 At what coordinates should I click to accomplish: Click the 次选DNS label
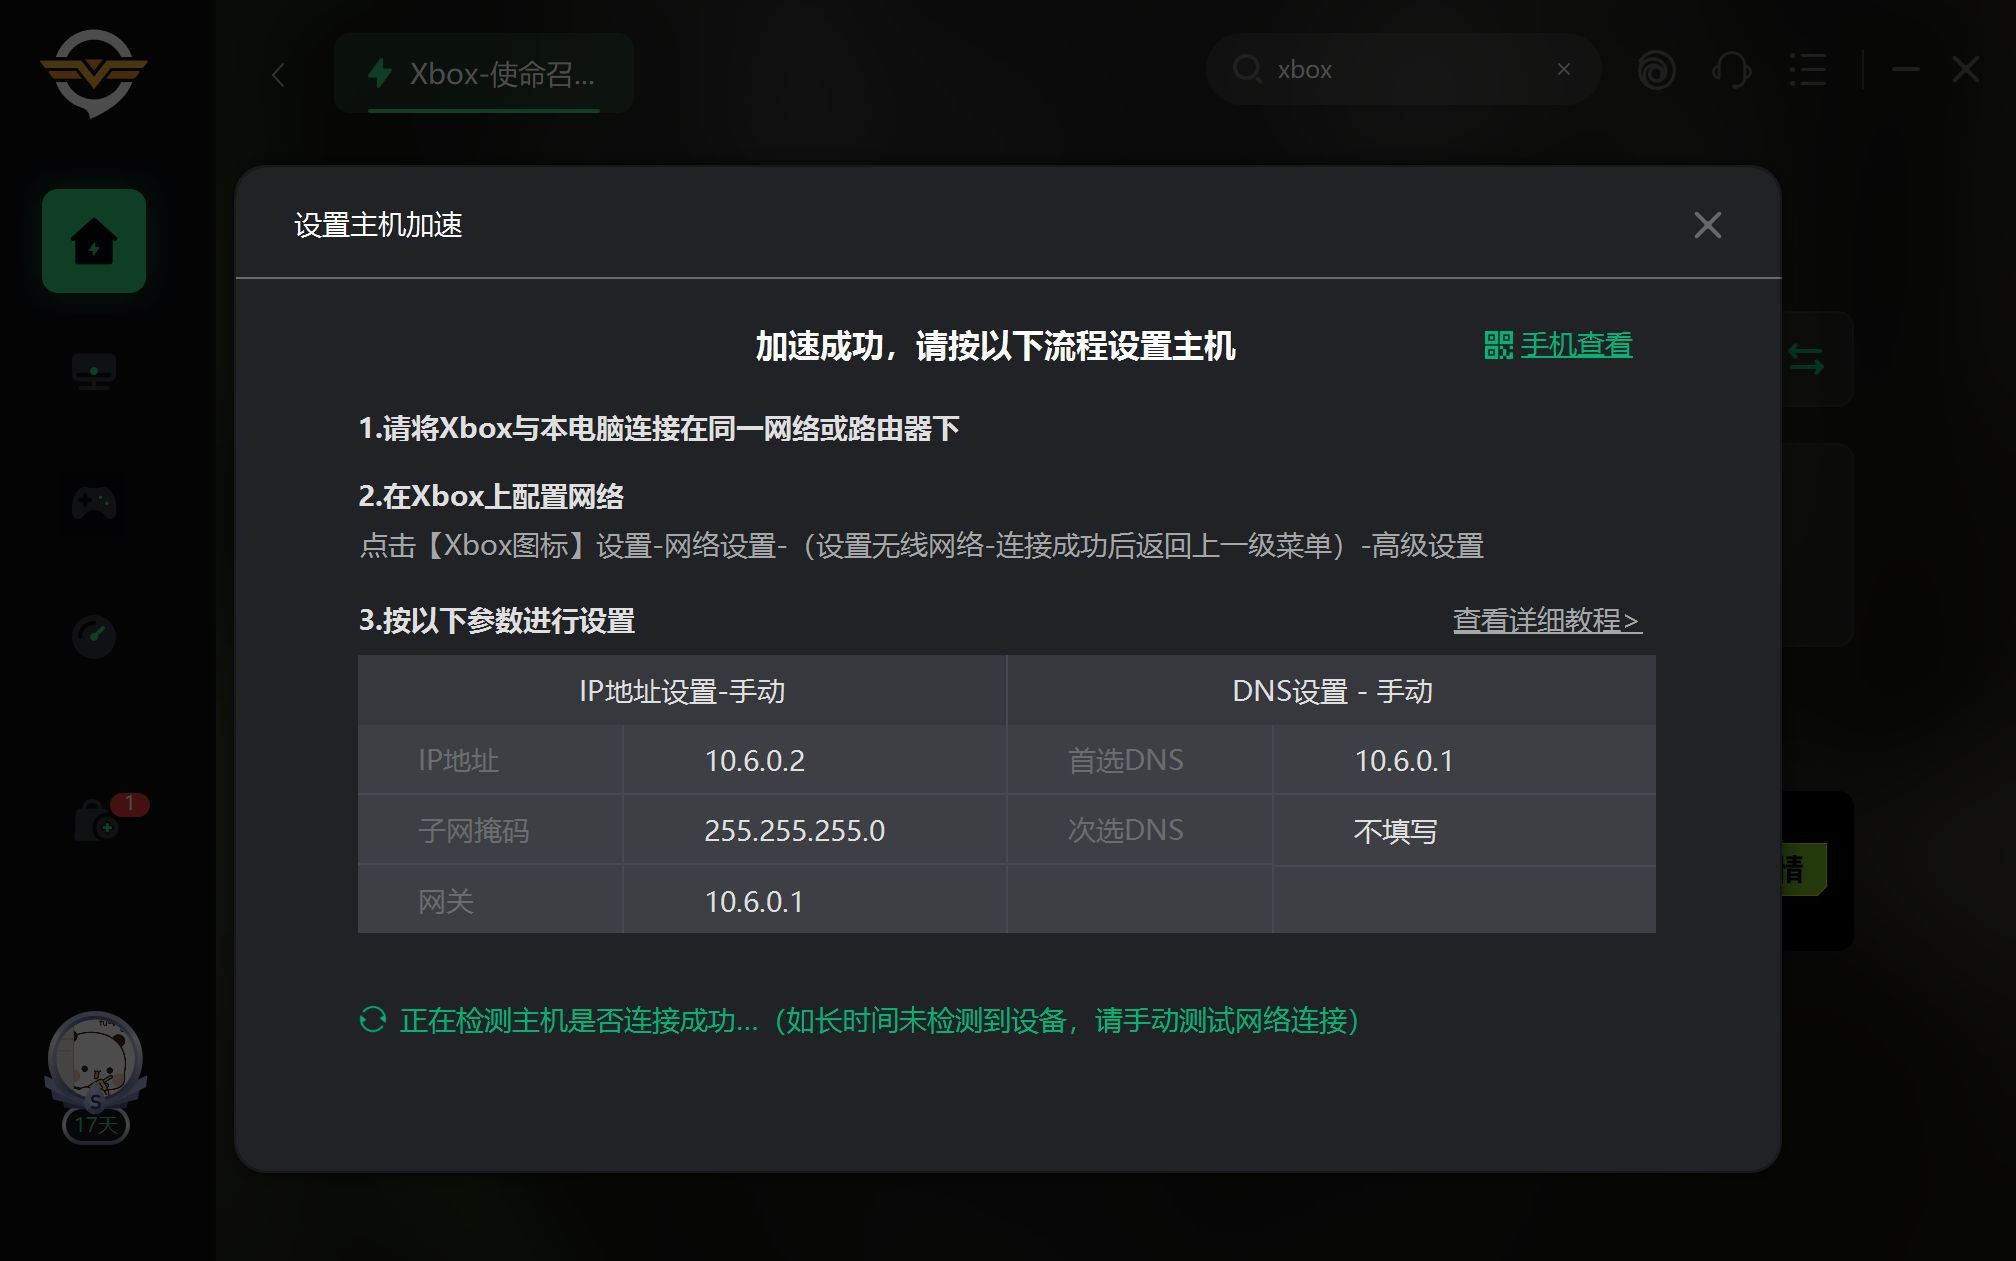point(1126,831)
